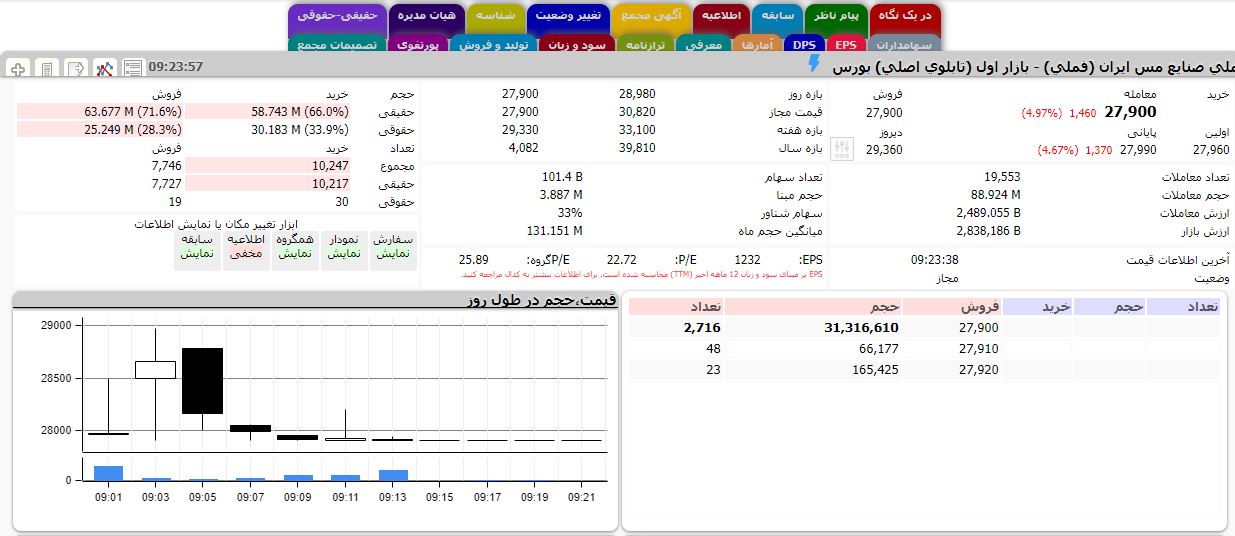This screenshot has width=1235, height=536.
Task: Open the پیام ناظر tab
Action: pyautogui.click(x=838, y=17)
